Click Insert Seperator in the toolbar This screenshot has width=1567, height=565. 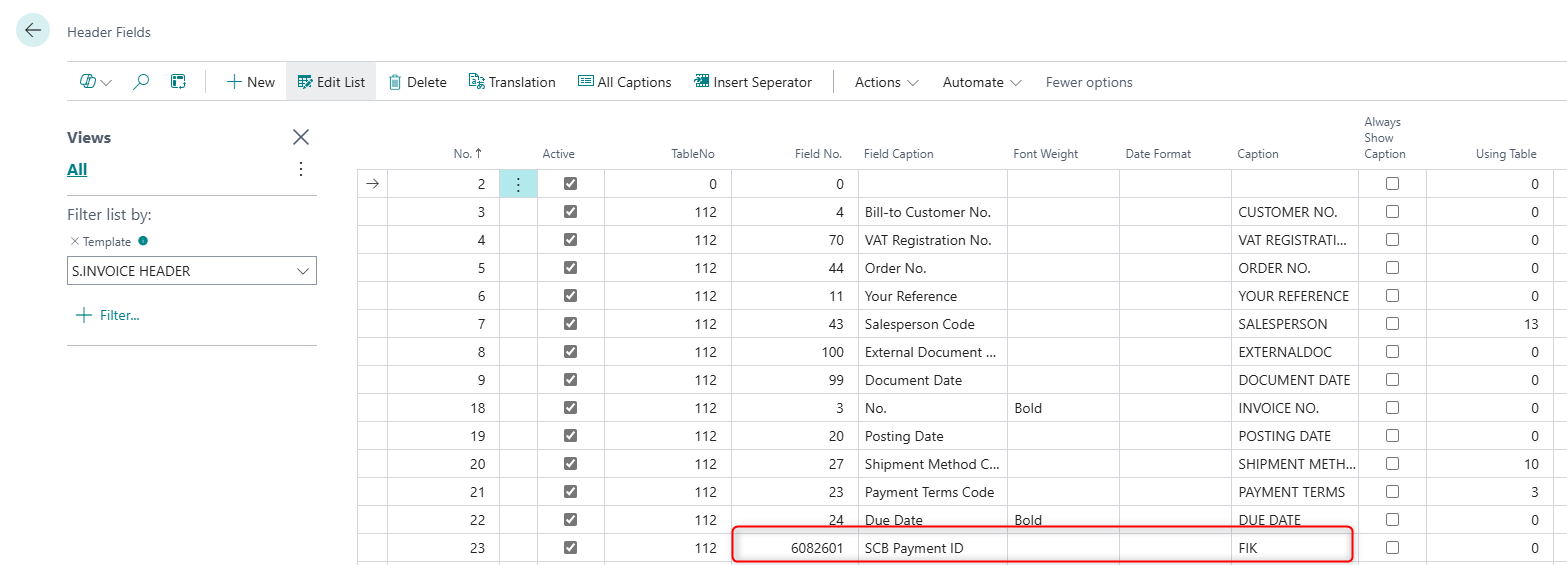[x=752, y=82]
